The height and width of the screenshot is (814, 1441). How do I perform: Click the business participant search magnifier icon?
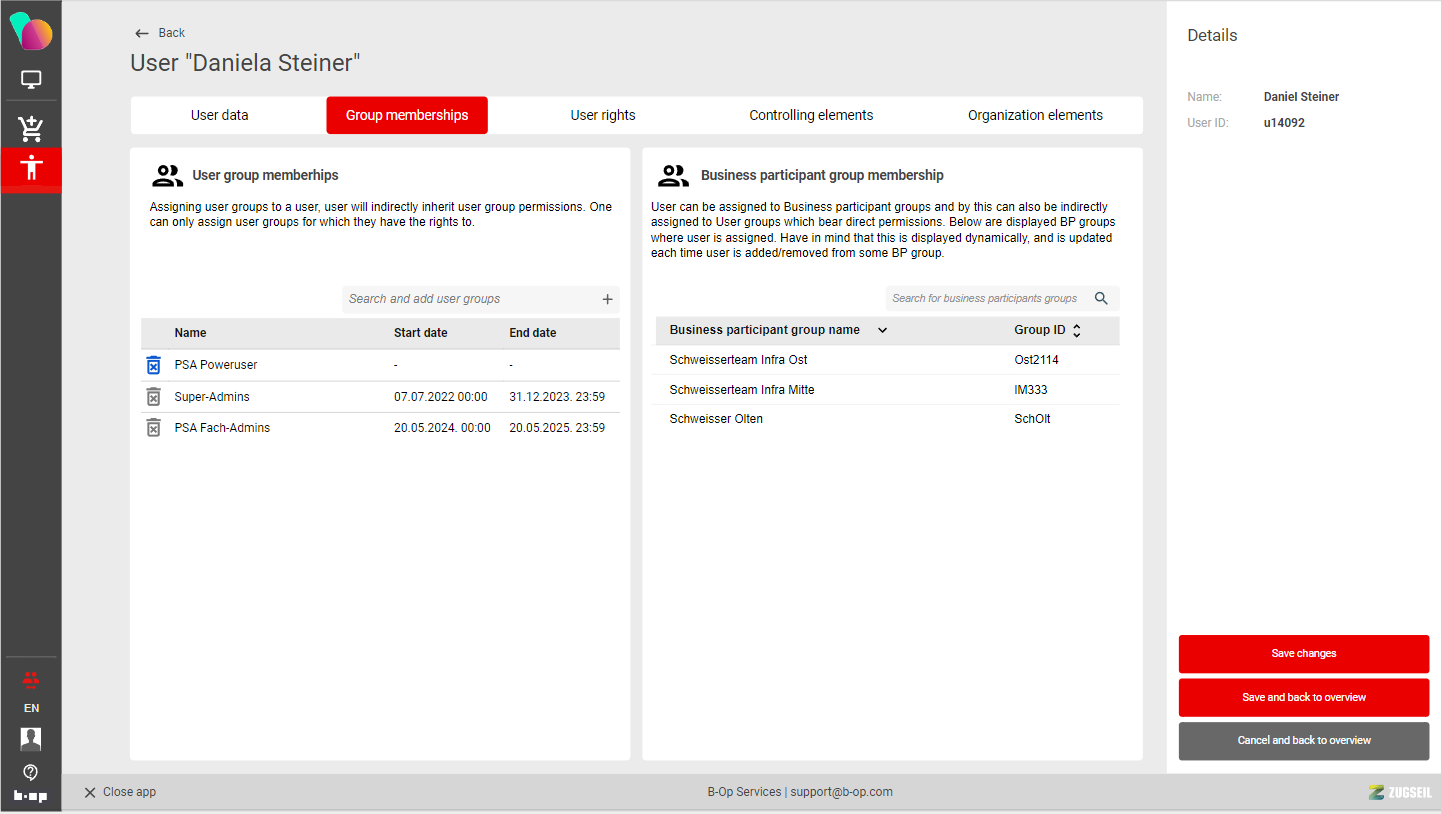(1101, 298)
